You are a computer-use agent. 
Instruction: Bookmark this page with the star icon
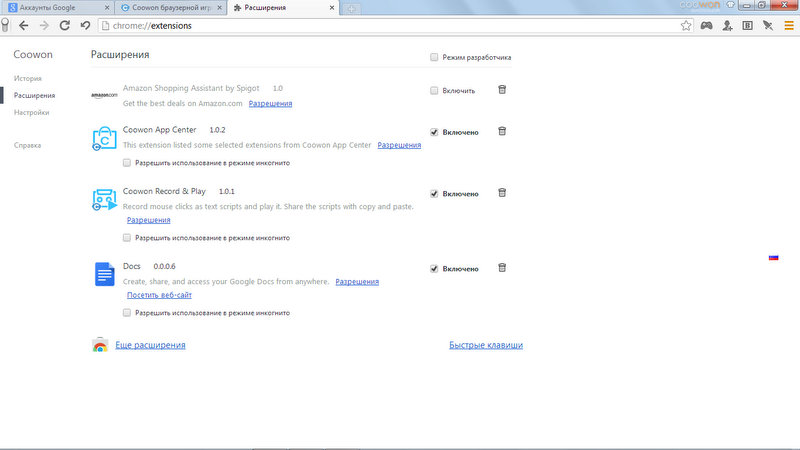(686, 26)
